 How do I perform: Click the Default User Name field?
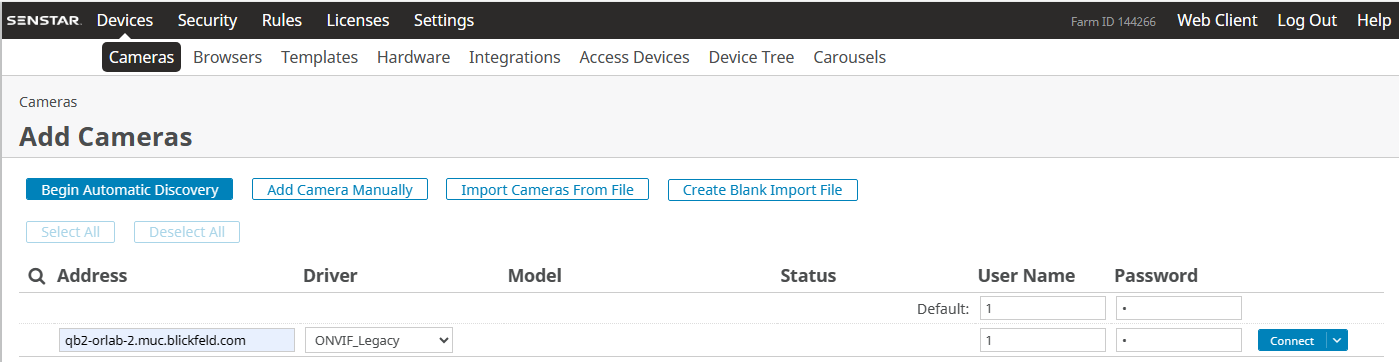tap(1043, 308)
